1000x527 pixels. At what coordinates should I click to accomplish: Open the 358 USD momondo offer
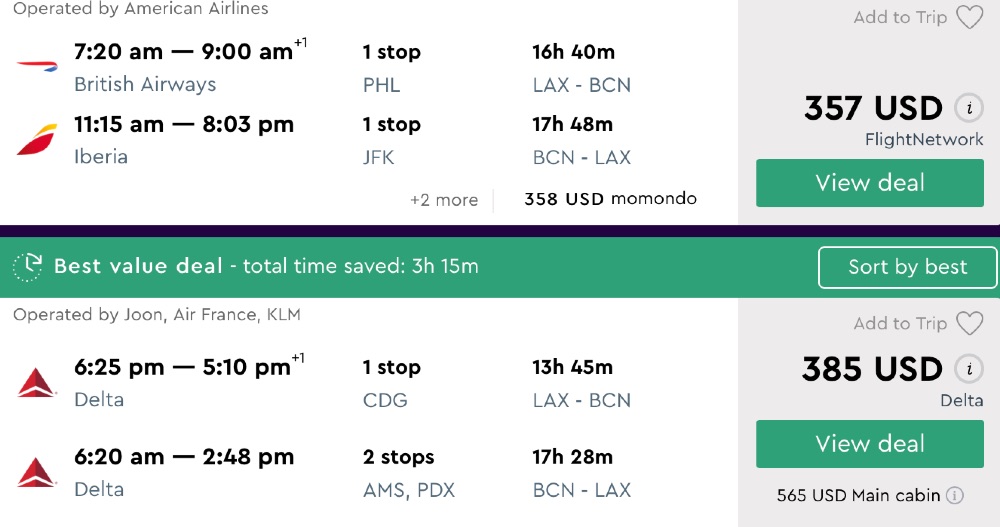(x=610, y=199)
